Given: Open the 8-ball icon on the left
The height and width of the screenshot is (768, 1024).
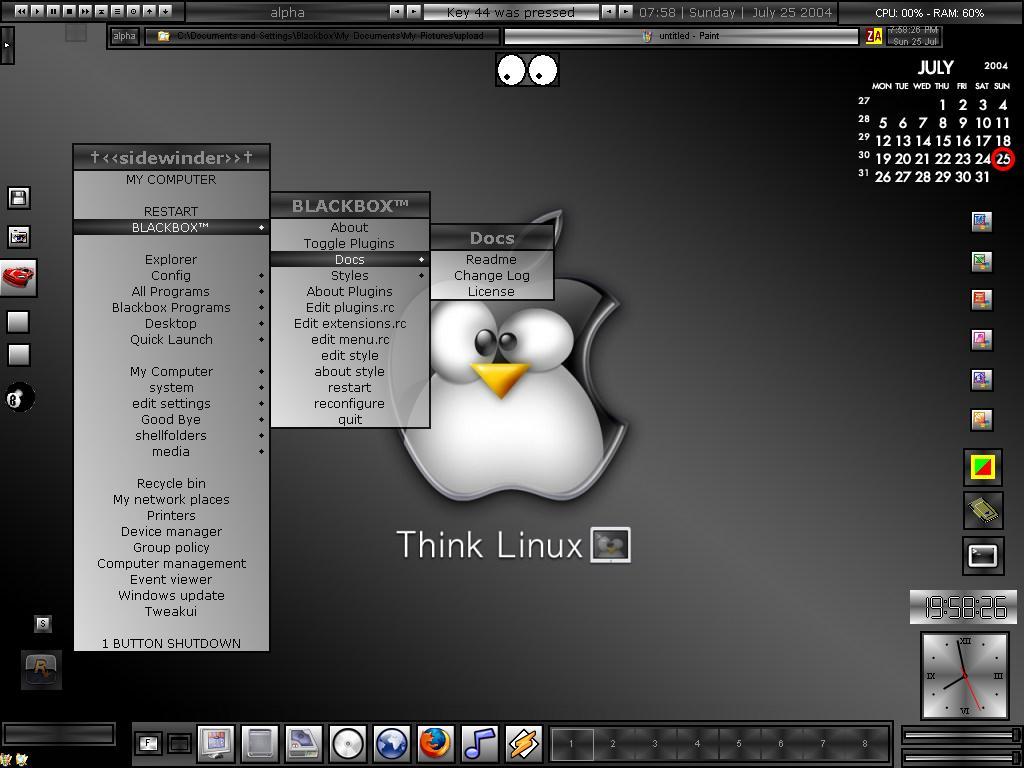Looking at the screenshot, I should 19,397.
